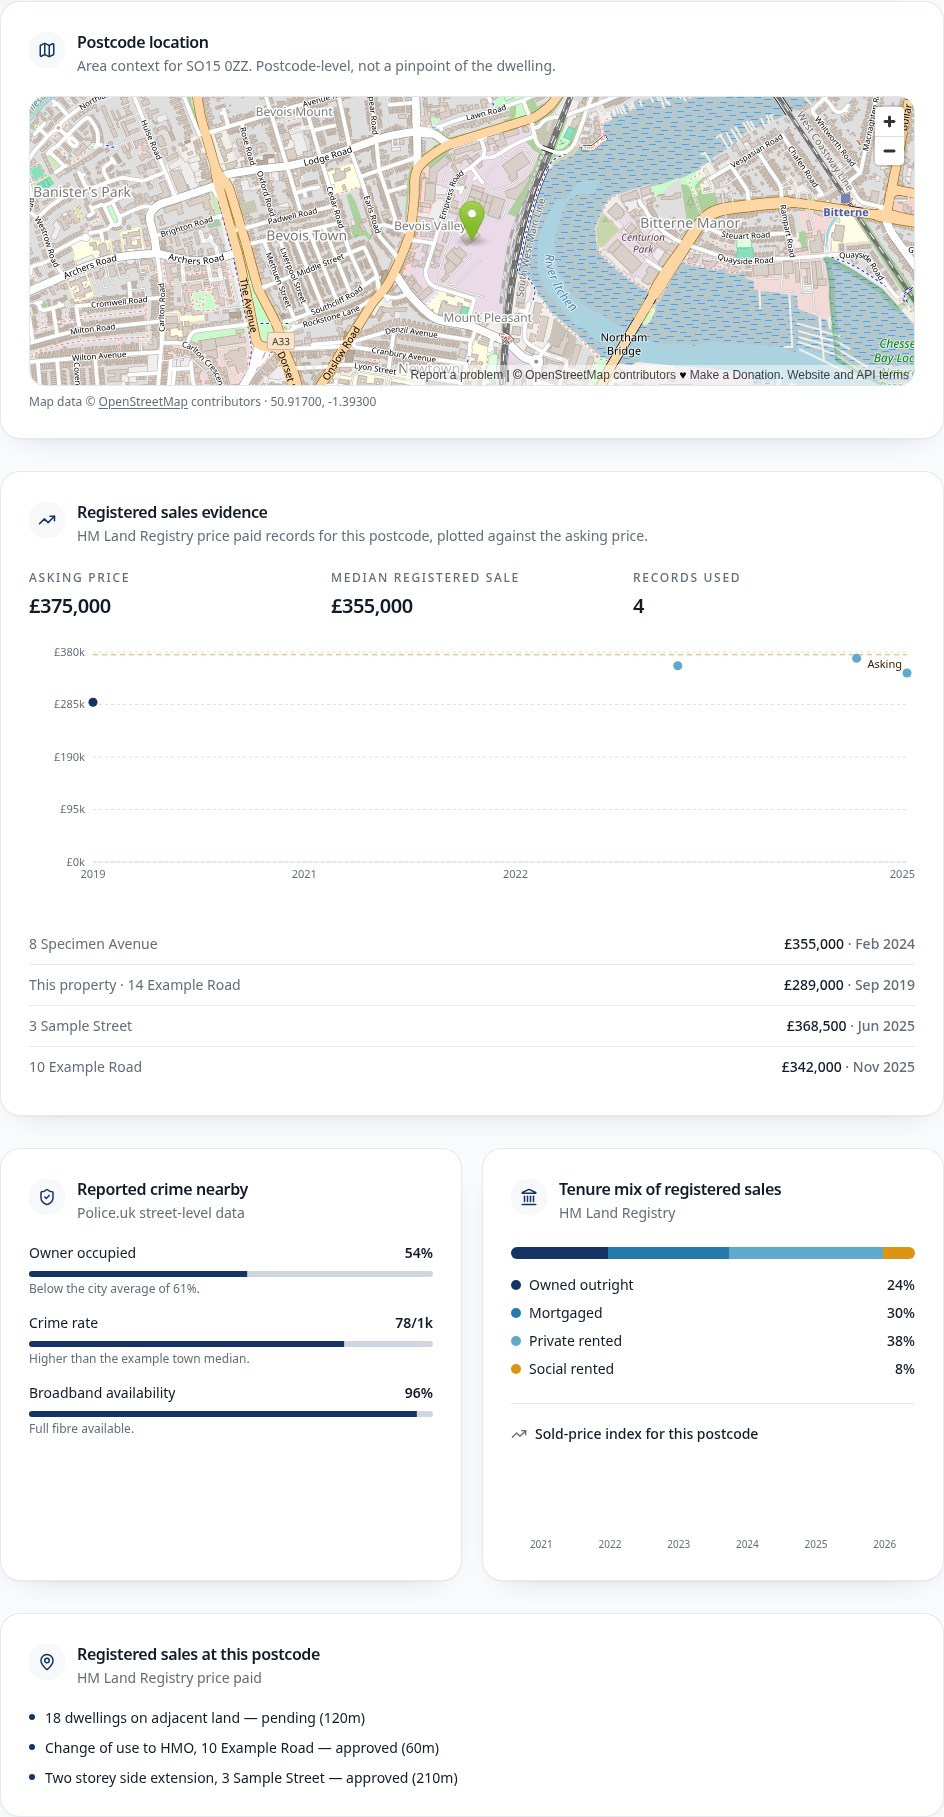
Task: Click the £355,000 · Feb 2024 value
Action: (x=849, y=944)
